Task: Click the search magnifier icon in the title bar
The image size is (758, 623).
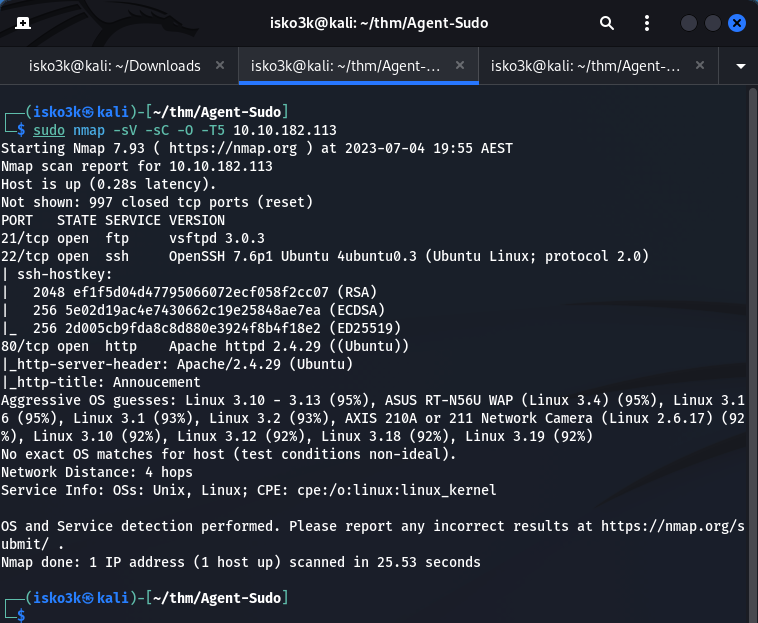Action: [607, 22]
